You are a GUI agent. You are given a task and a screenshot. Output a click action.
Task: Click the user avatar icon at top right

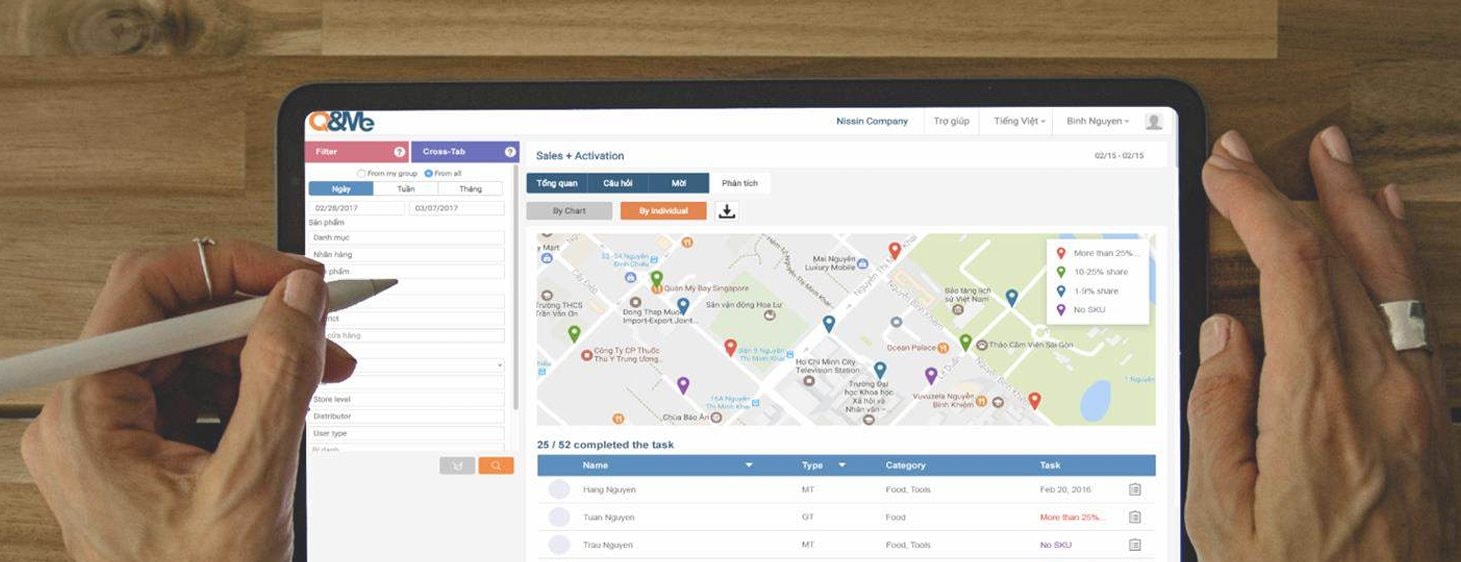click(x=1153, y=121)
